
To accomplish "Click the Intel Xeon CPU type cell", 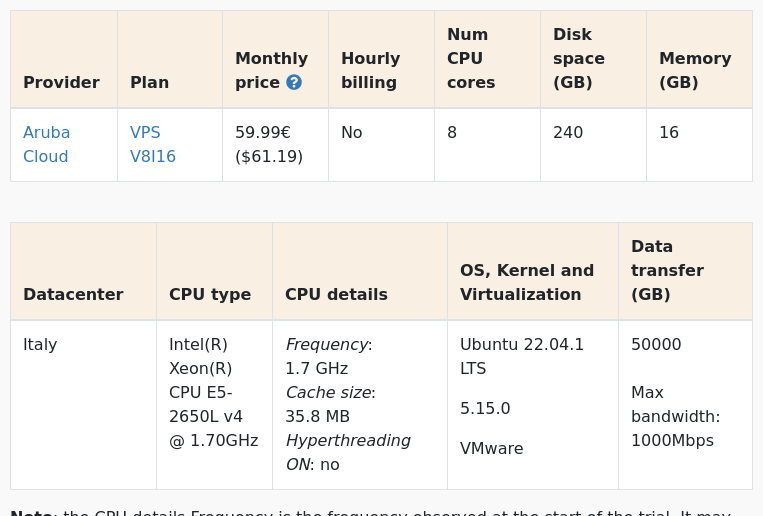I will [213, 392].
